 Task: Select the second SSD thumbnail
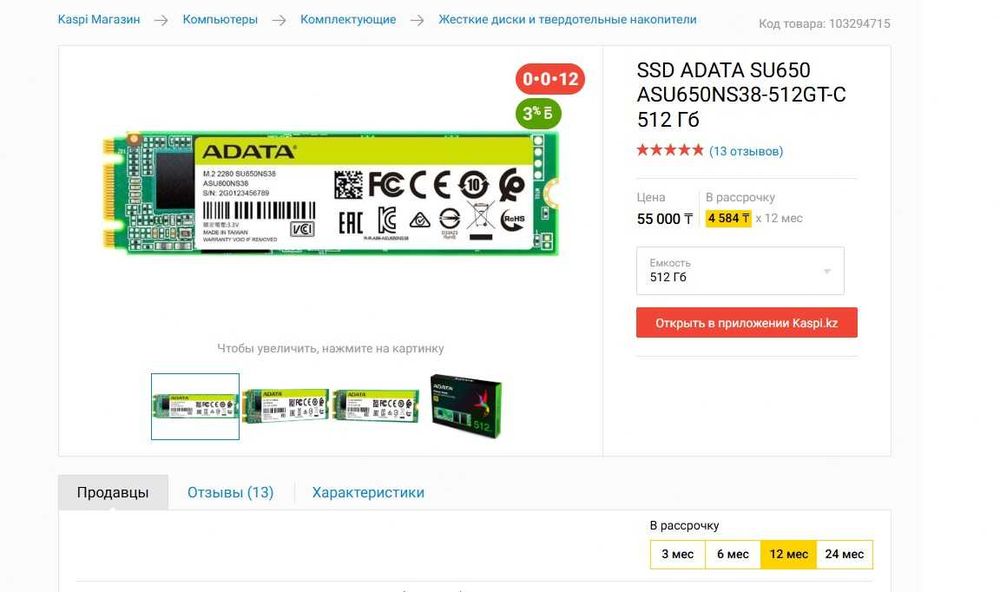[x=285, y=405]
